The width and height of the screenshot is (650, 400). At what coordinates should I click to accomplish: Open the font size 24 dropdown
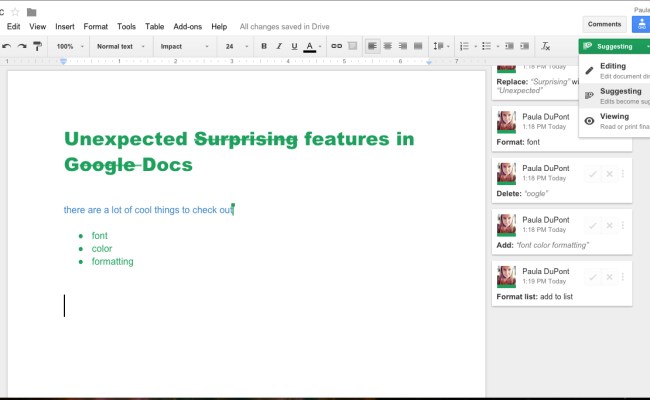pos(237,46)
